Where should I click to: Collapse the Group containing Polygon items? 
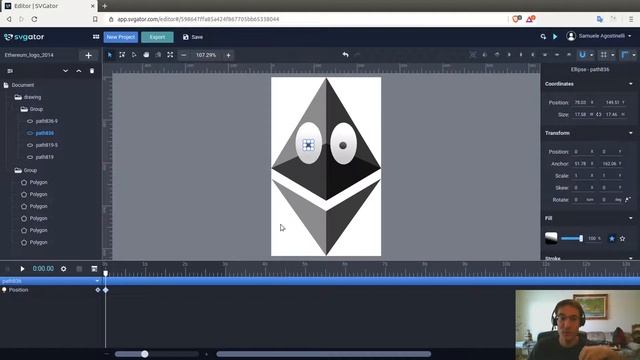[18, 170]
